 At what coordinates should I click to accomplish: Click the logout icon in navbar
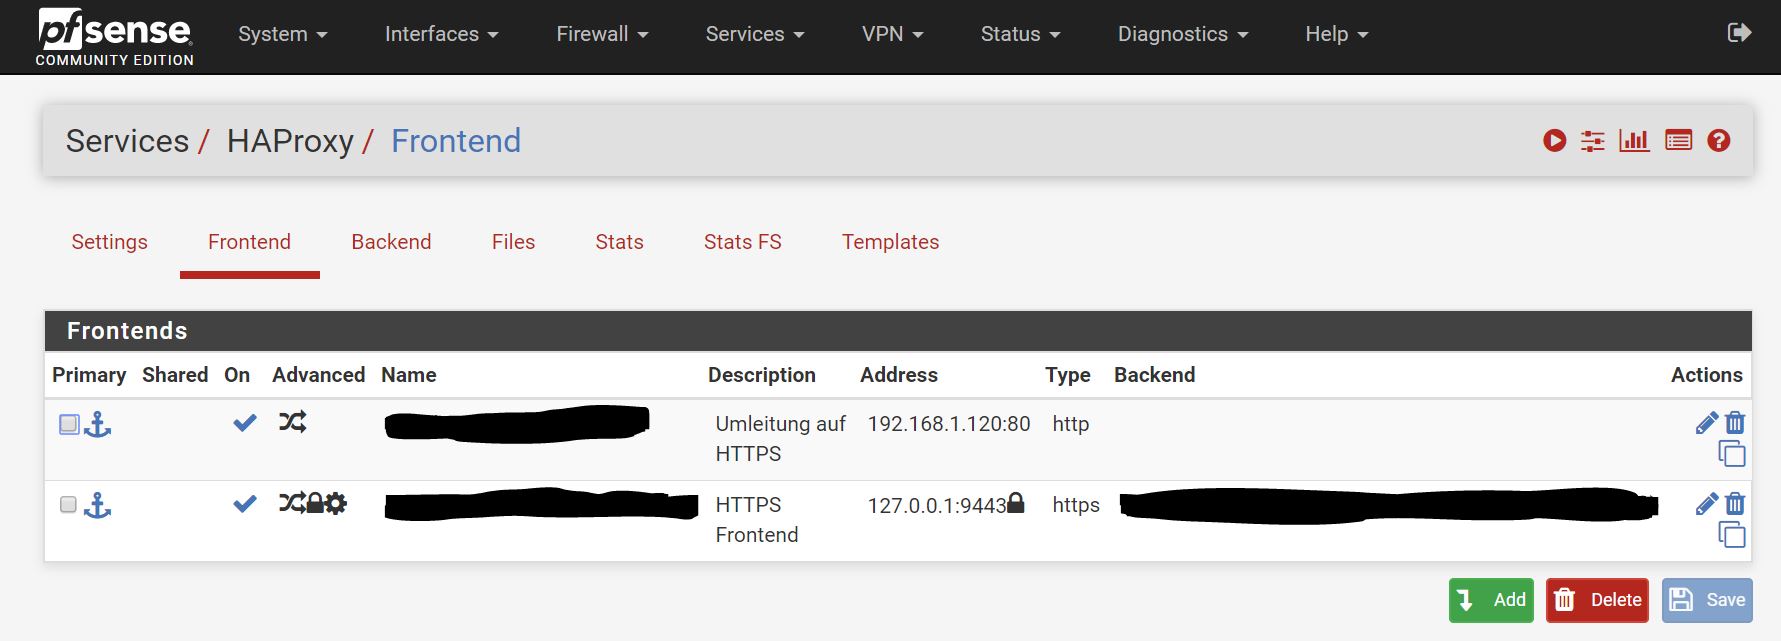point(1739,33)
